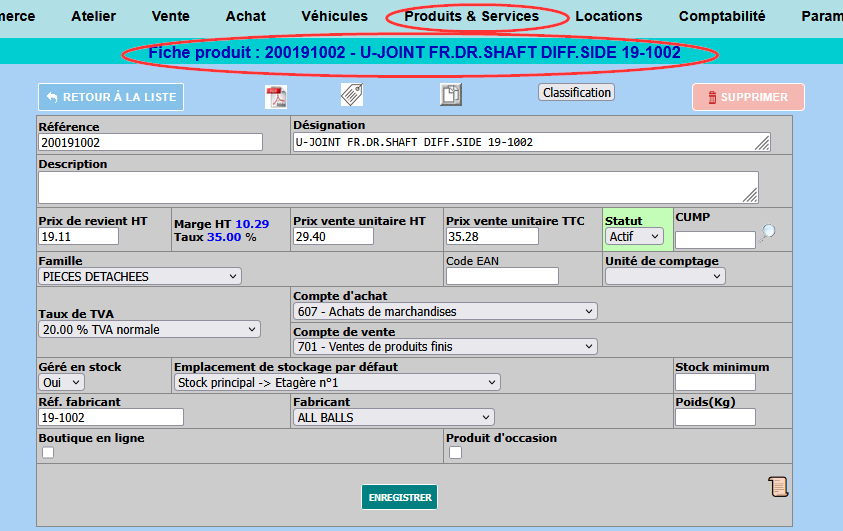This screenshot has height=531, width=843.
Task: Open the Atelier menu
Action: coord(94,16)
